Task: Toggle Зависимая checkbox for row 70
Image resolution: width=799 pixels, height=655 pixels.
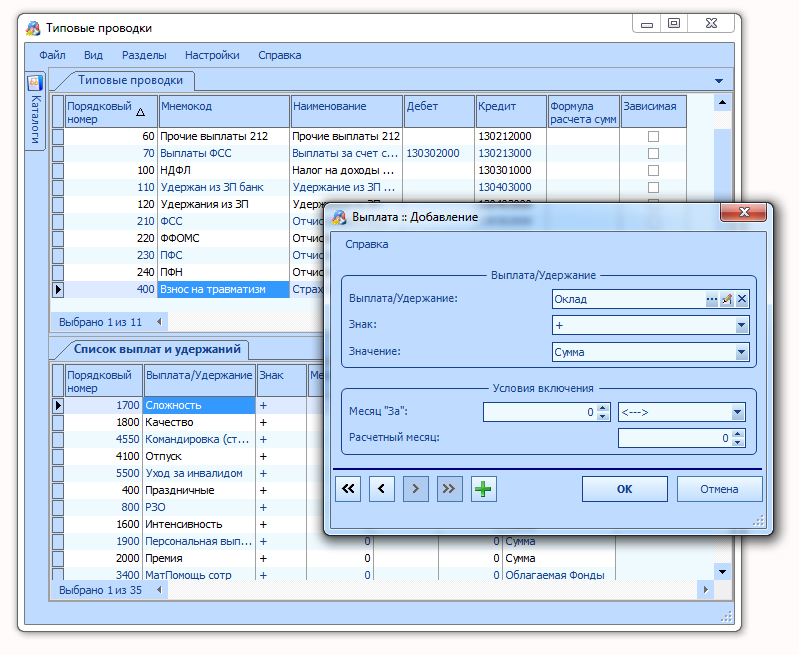Action: [653, 153]
